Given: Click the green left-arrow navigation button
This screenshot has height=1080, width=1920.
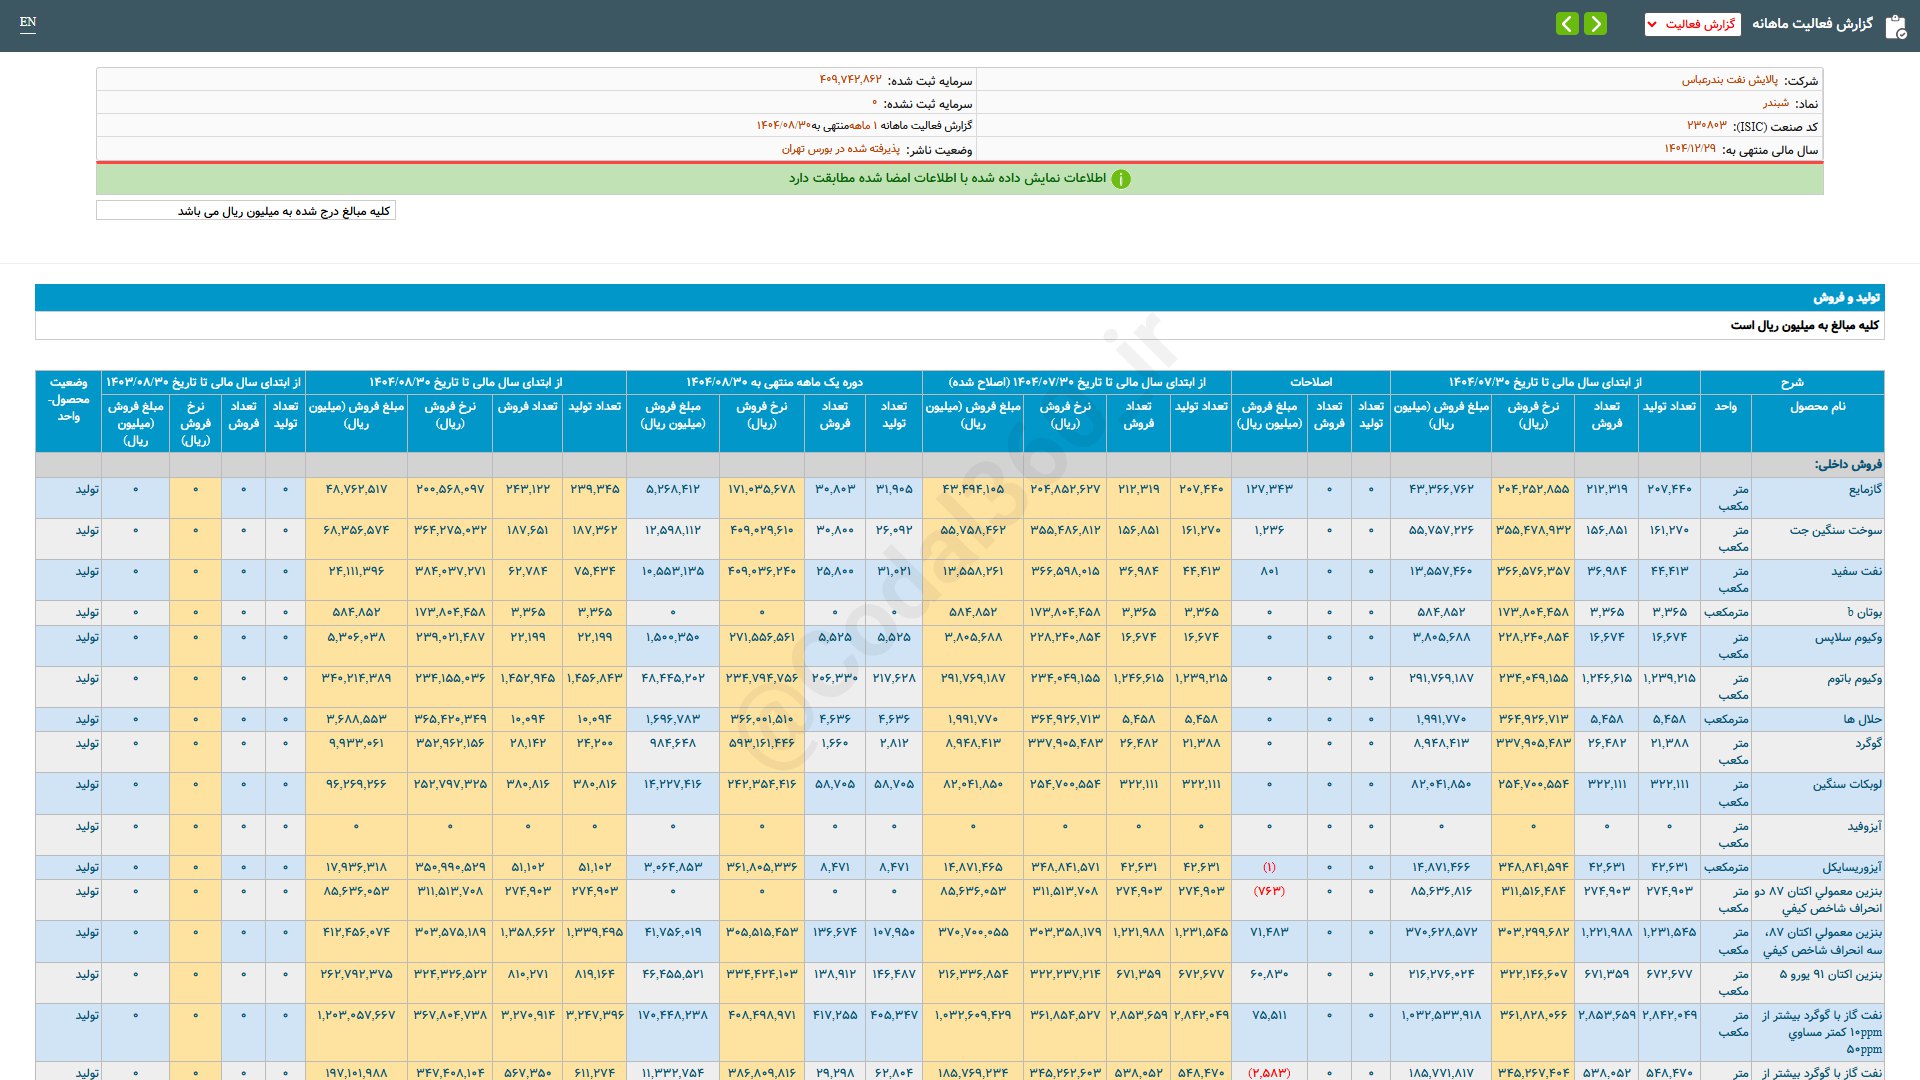Looking at the screenshot, I should (x=1567, y=23).
